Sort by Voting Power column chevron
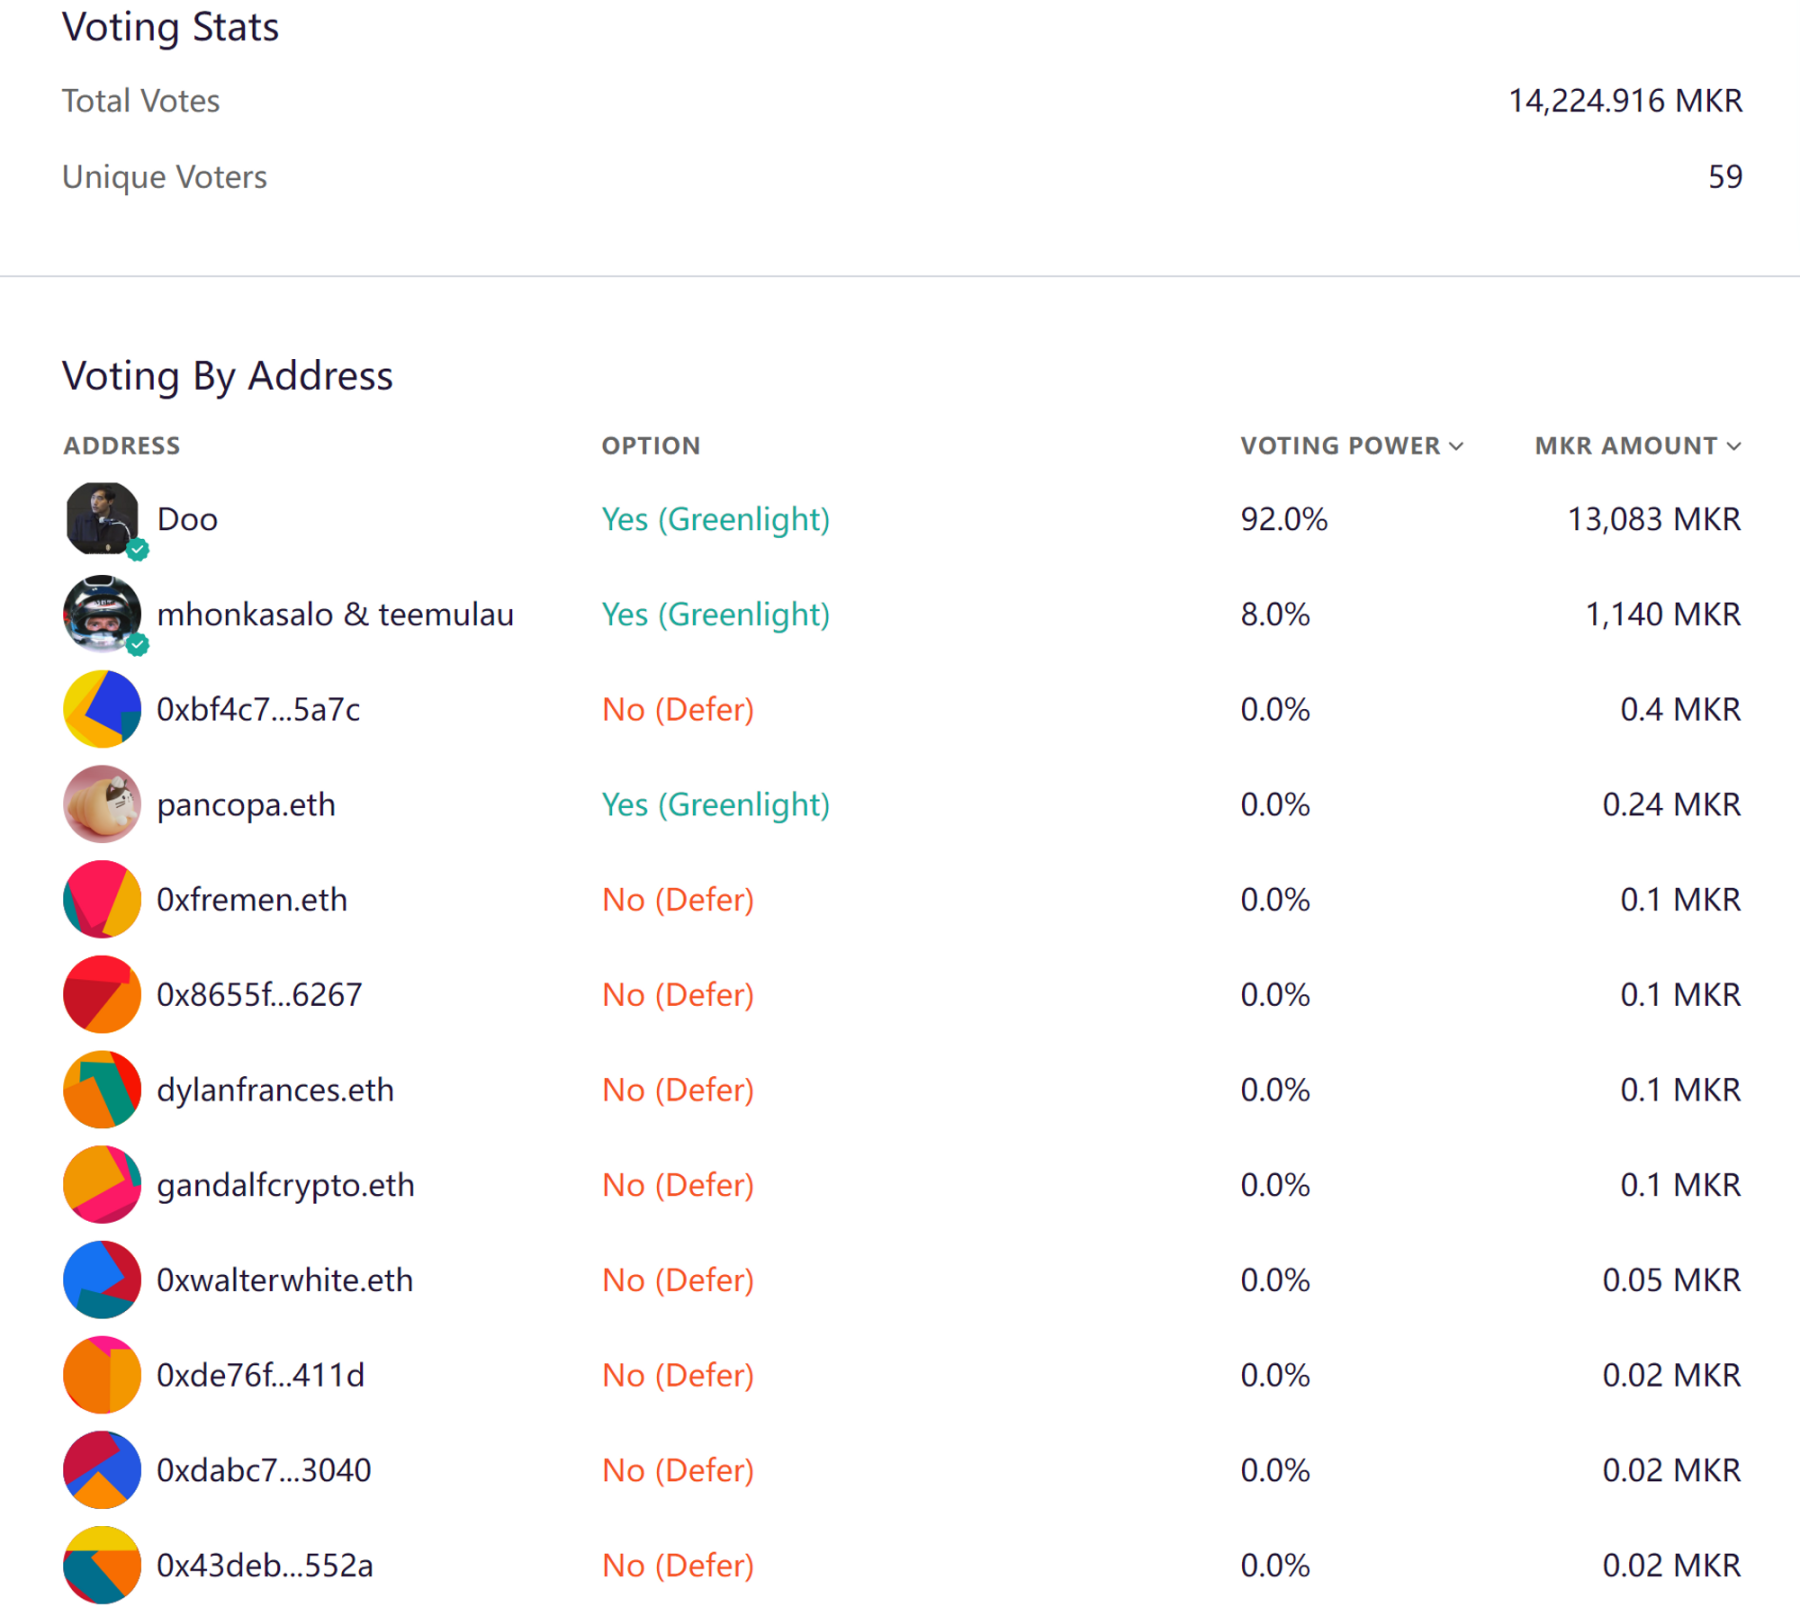1800x1607 pixels. coord(1456,446)
